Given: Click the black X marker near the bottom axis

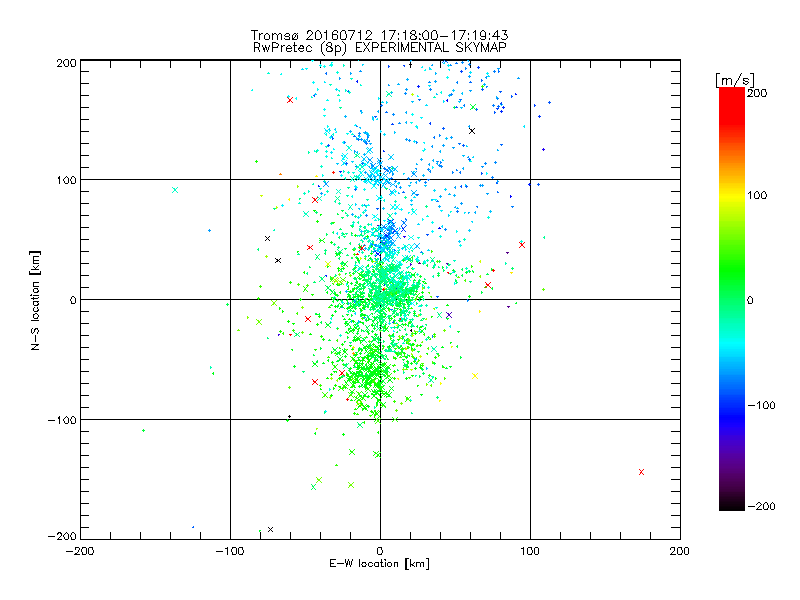Looking at the screenshot, I should (270, 529).
